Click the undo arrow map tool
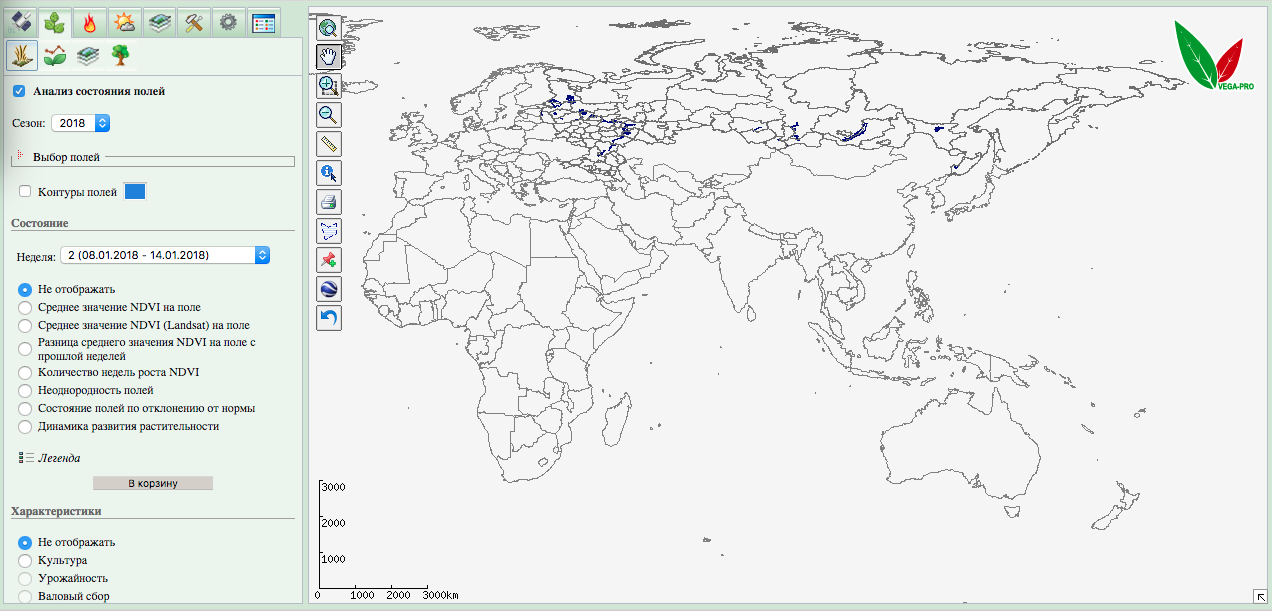This screenshot has height=611, width=1272. (329, 318)
